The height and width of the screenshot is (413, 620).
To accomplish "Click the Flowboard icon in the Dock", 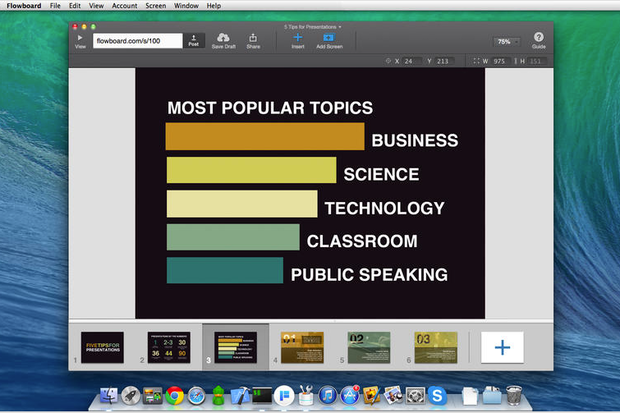I will coord(284,396).
